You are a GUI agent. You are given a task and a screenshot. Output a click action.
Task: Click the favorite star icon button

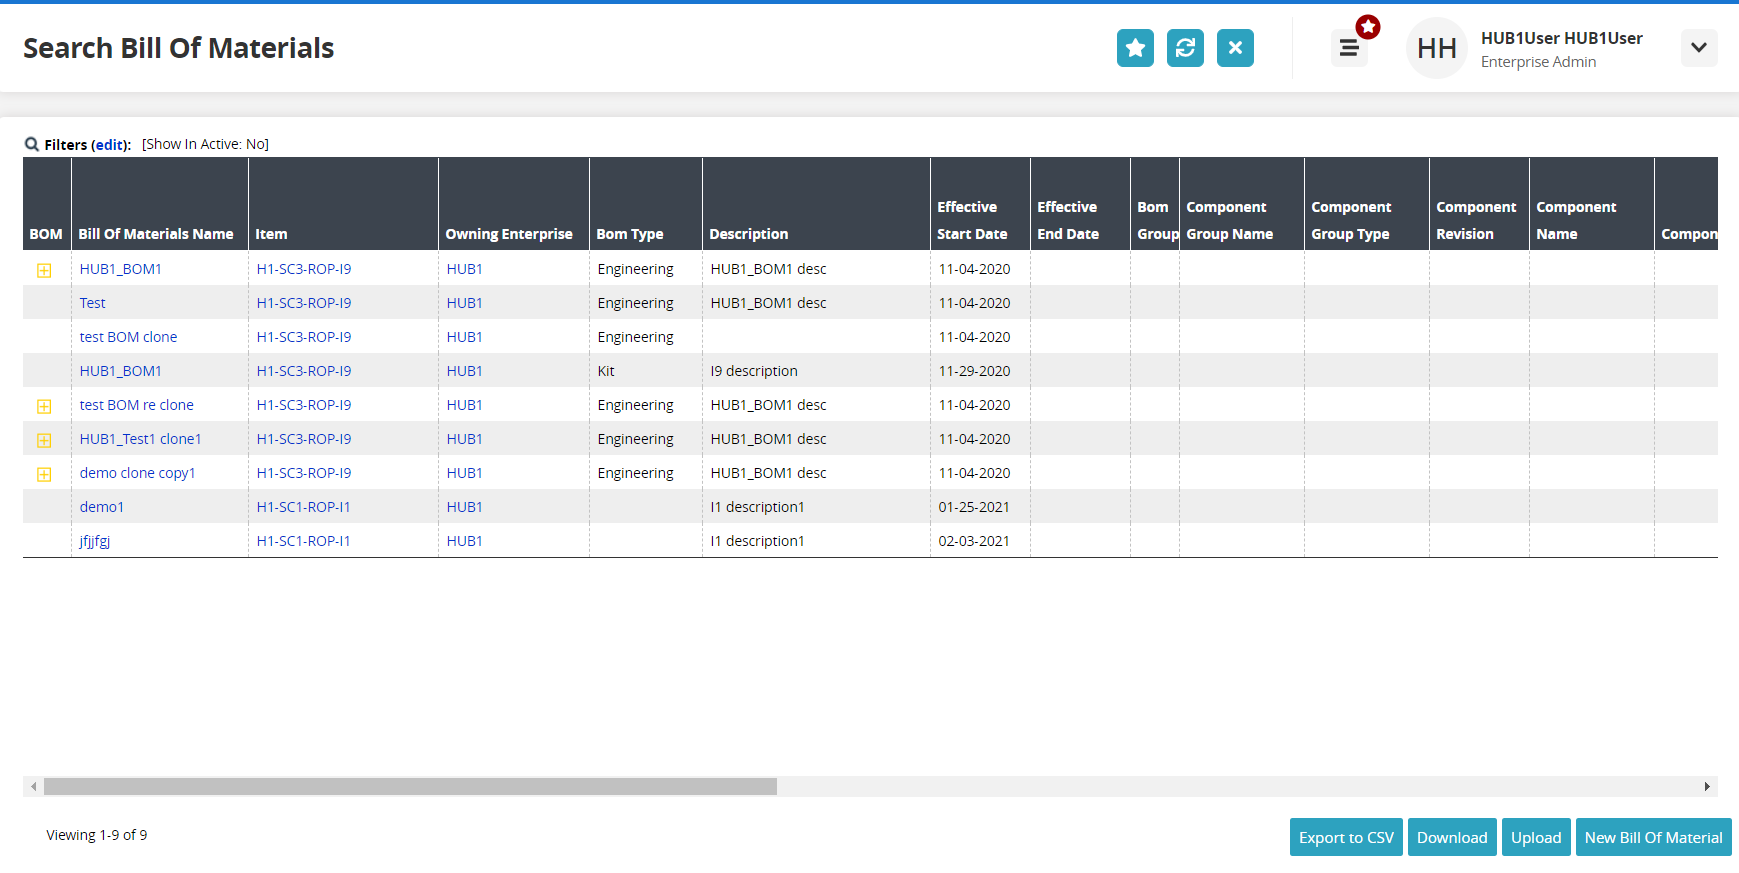[1135, 48]
